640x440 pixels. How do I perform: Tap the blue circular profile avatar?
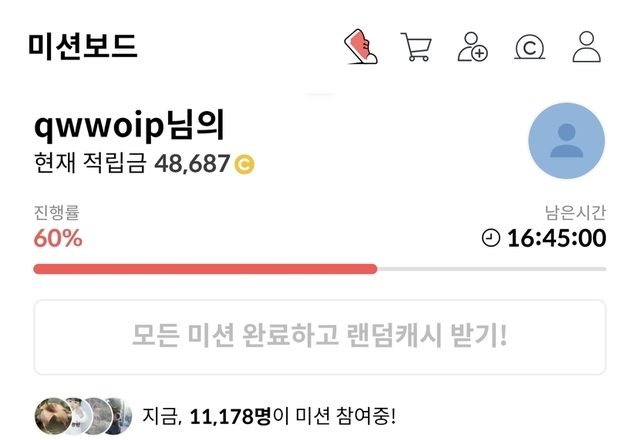(567, 141)
